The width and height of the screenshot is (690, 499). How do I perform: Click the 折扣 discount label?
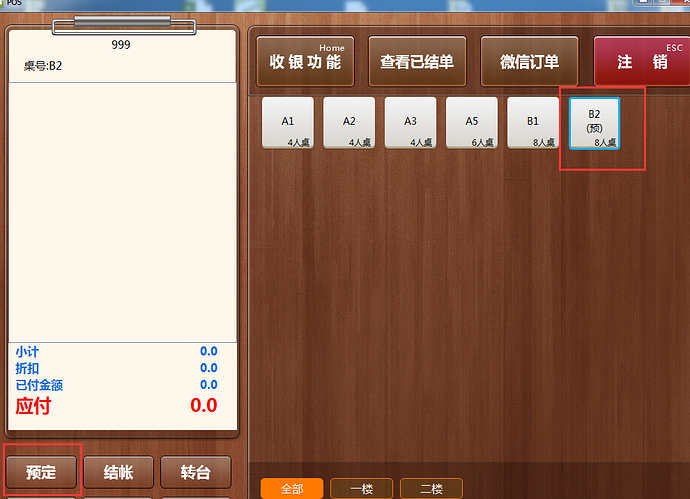tap(27, 368)
